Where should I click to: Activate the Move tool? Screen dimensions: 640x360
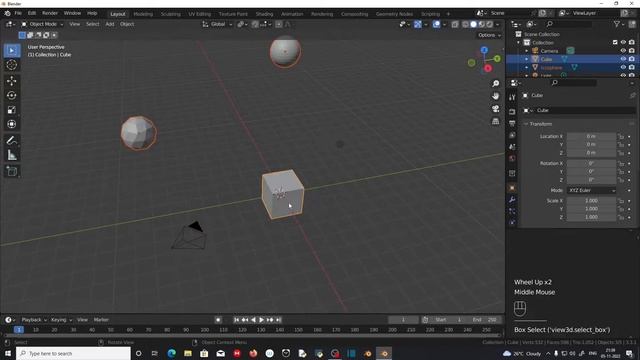[x=11, y=81]
